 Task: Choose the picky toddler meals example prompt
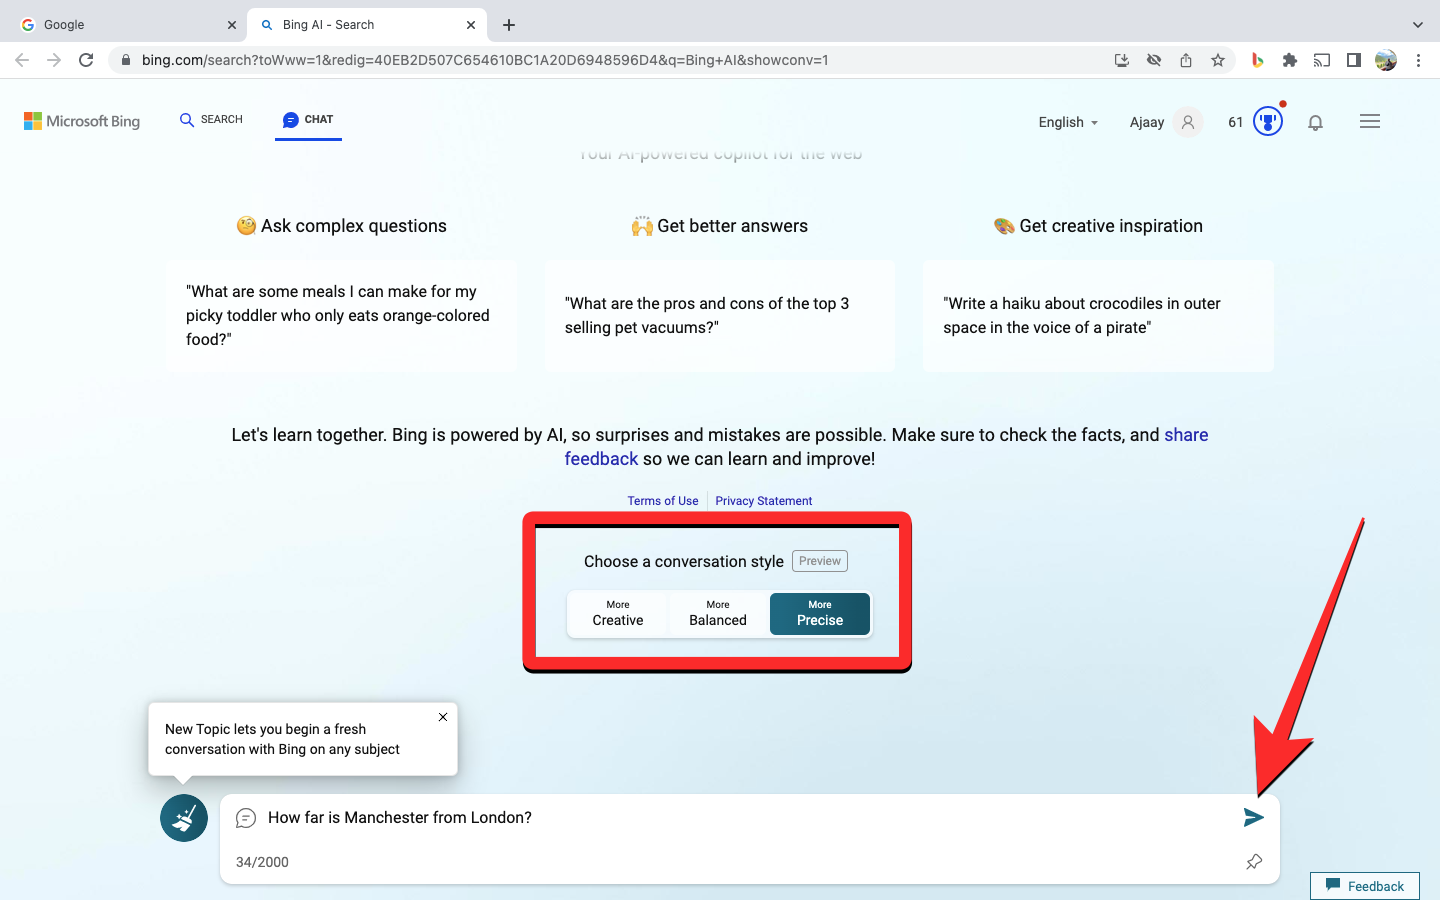point(342,316)
